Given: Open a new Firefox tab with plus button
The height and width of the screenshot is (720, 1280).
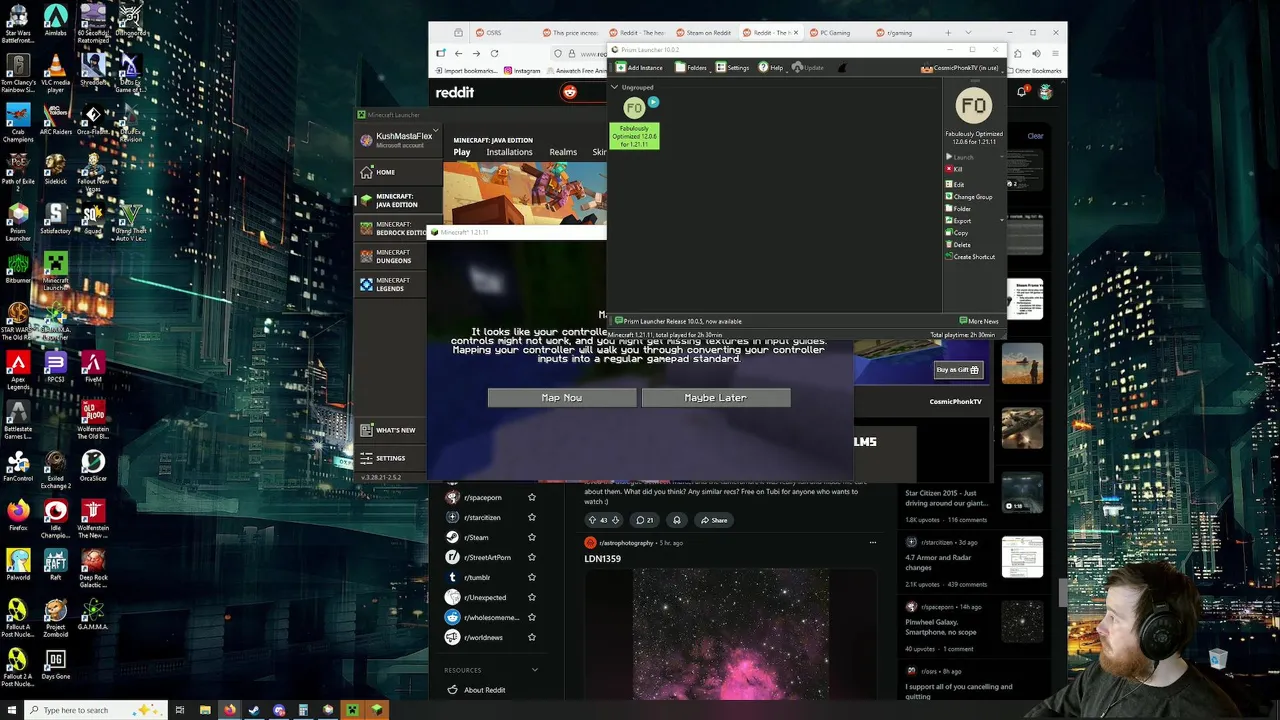Looking at the screenshot, I should (948, 32).
